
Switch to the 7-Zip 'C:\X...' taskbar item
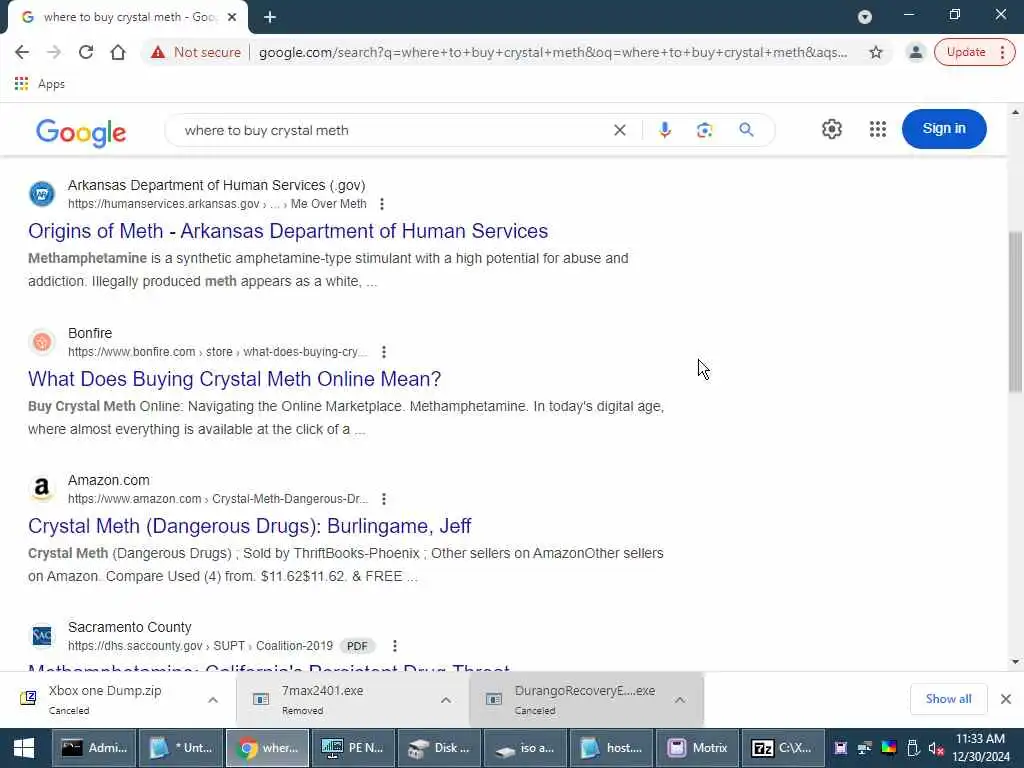(784, 748)
